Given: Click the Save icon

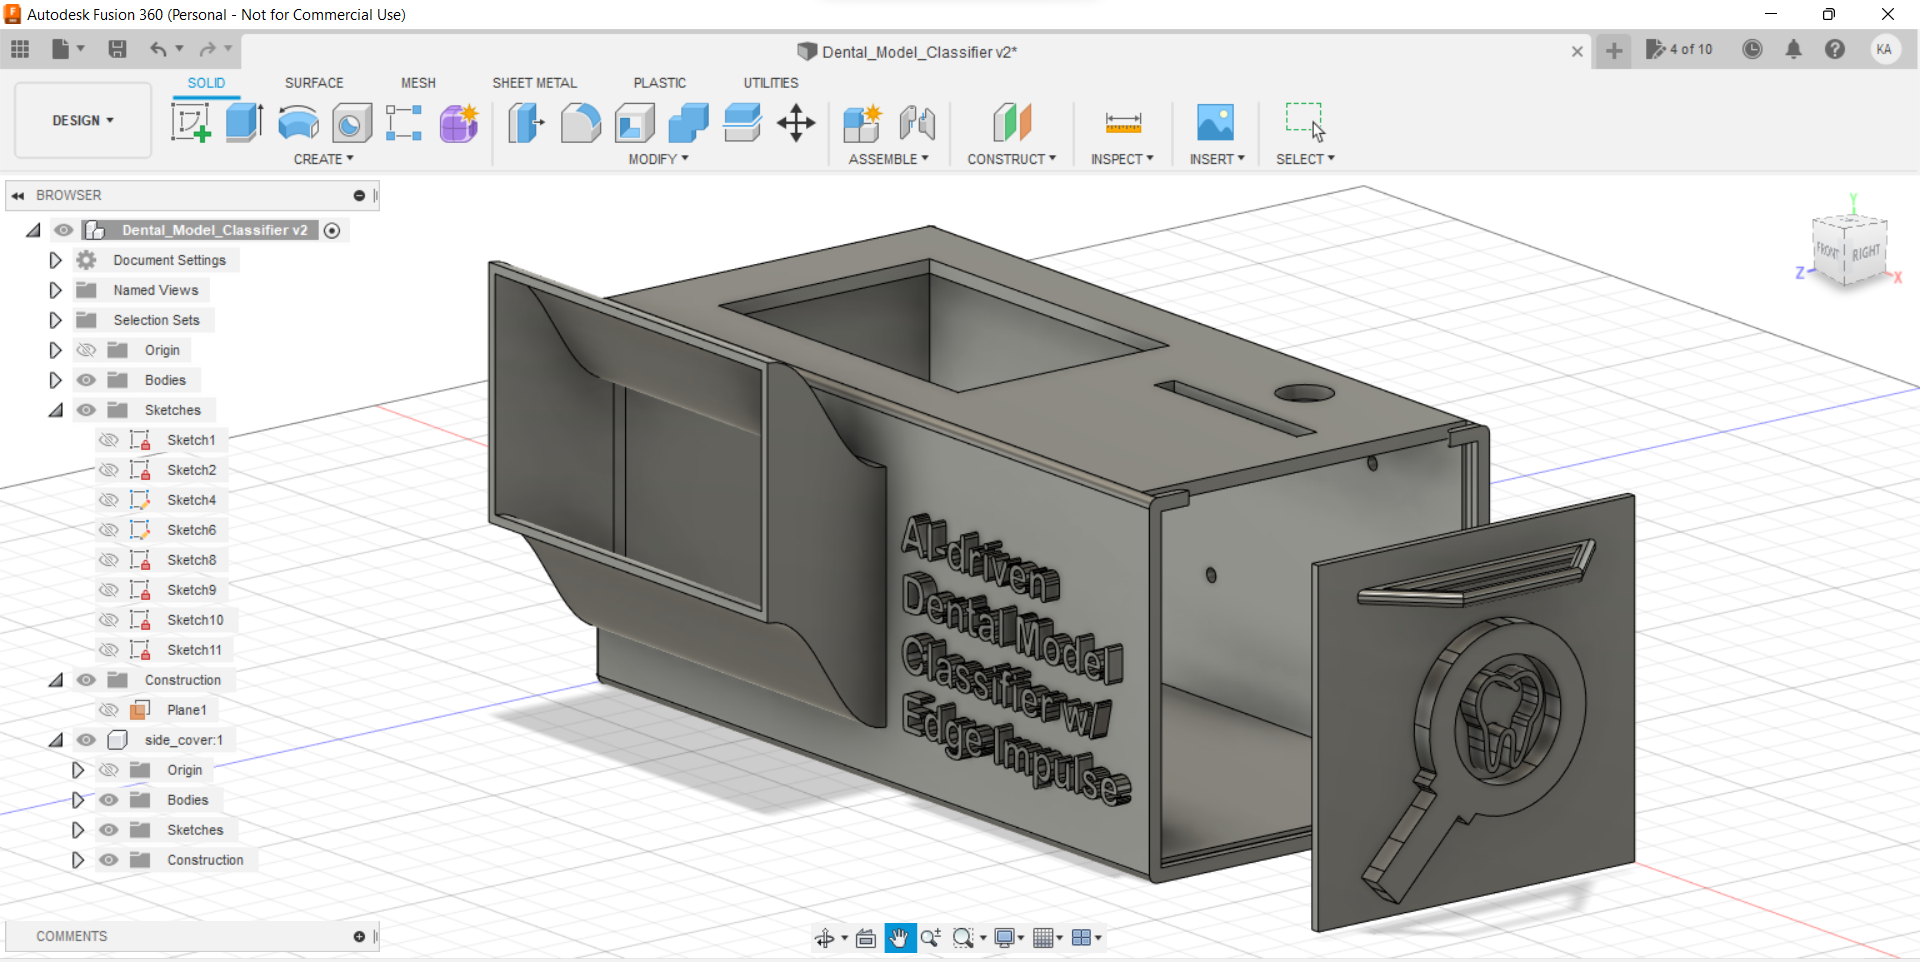Looking at the screenshot, I should pyautogui.click(x=117, y=49).
